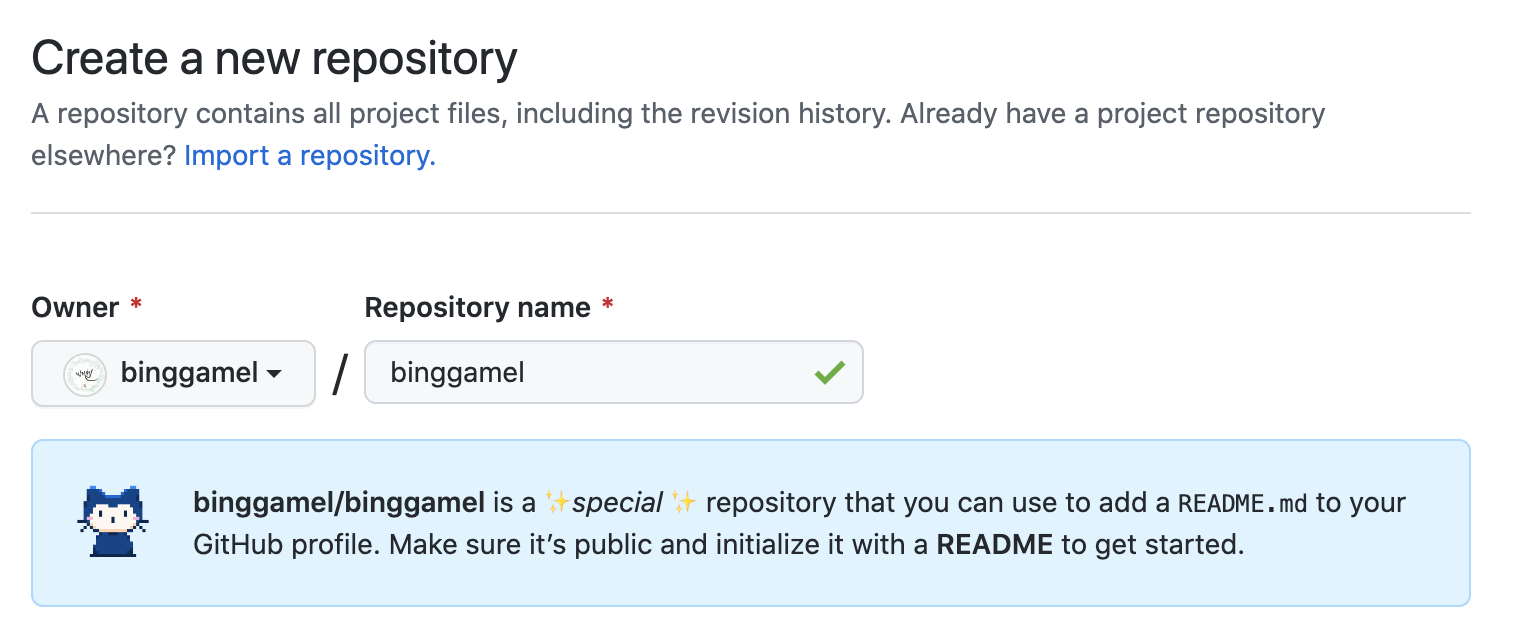Click the bold binggamel/binggamel text
Screen dimensions: 1514x626
click(339, 502)
